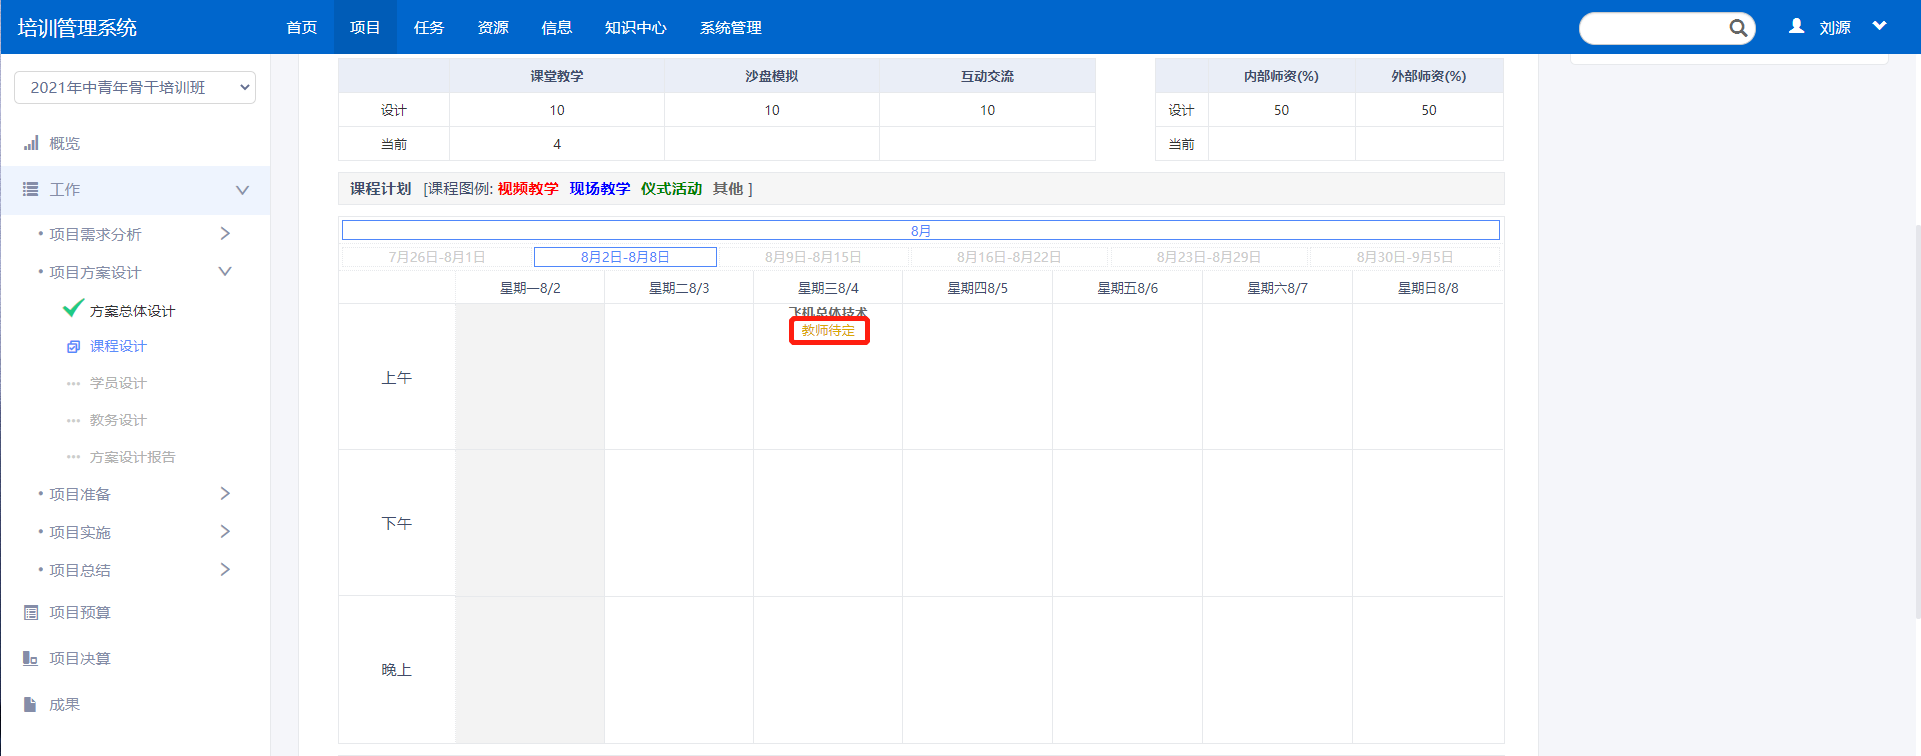Click the 外部师资(%) column header
This screenshot has width=1921, height=756.
1429,76
